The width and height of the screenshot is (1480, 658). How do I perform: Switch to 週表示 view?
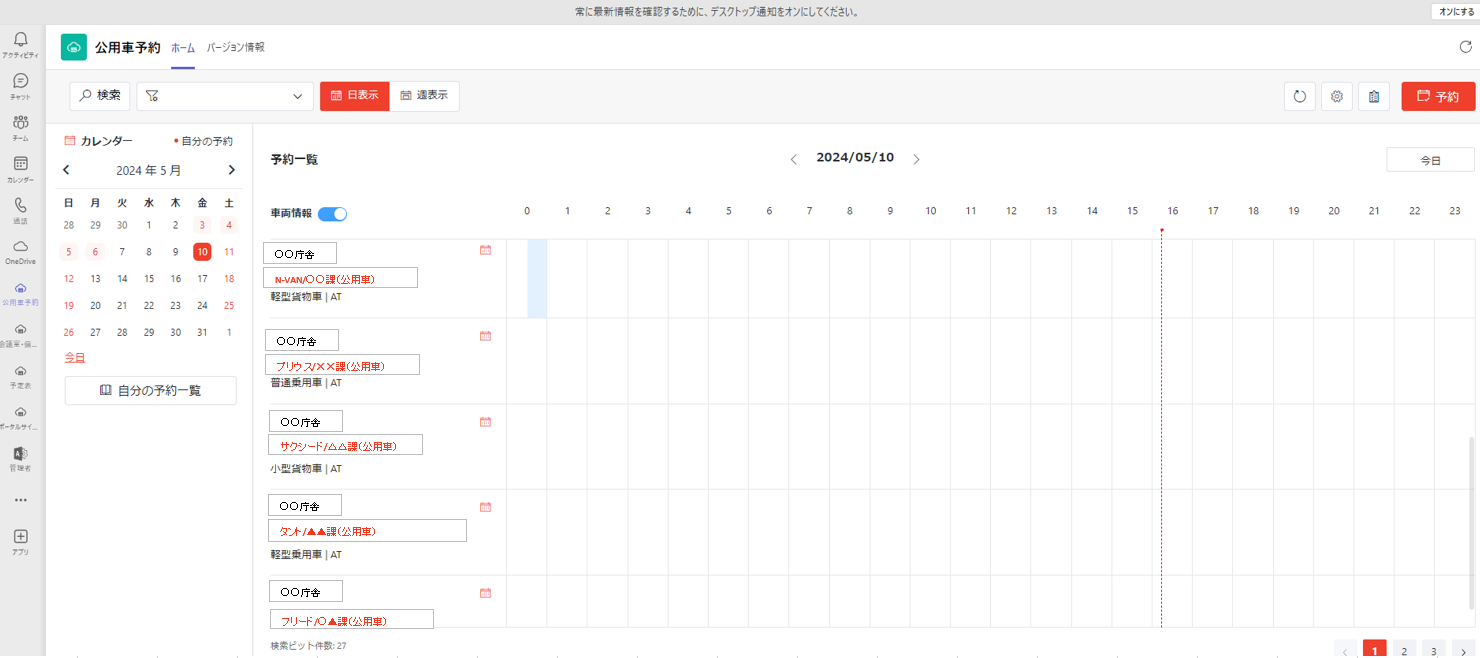424,95
